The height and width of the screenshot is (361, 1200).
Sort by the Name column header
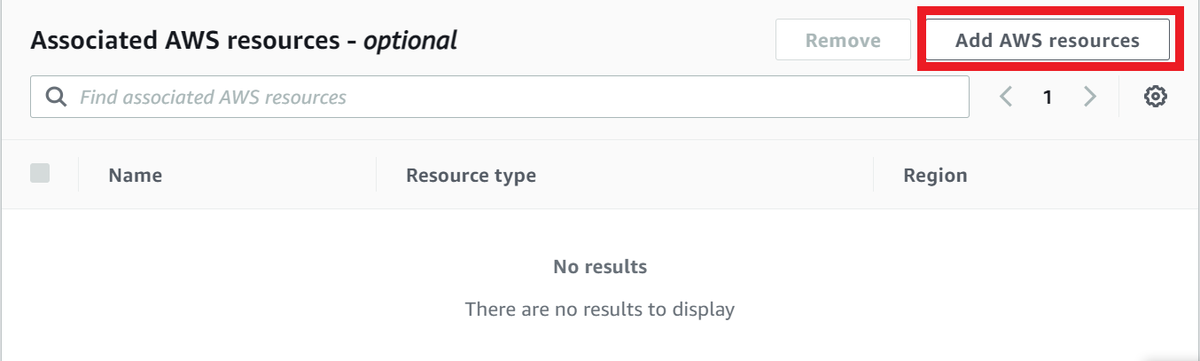coord(135,175)
